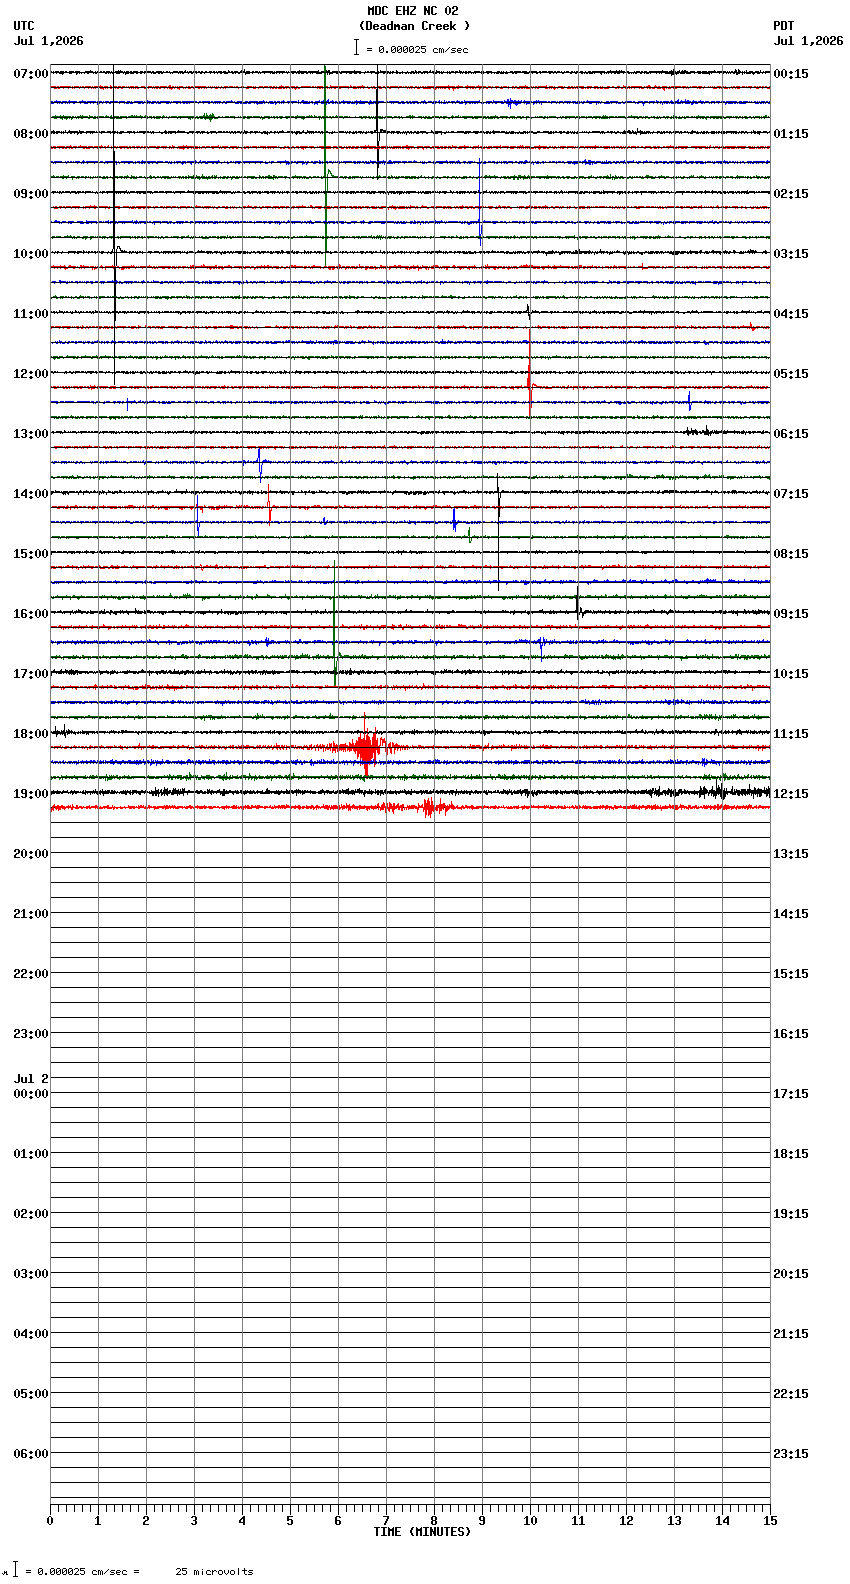This screenshot has width=850, height=1584.
Task: Click the '25 microvolts' scale text at bottom
Action: (214, 1571)
